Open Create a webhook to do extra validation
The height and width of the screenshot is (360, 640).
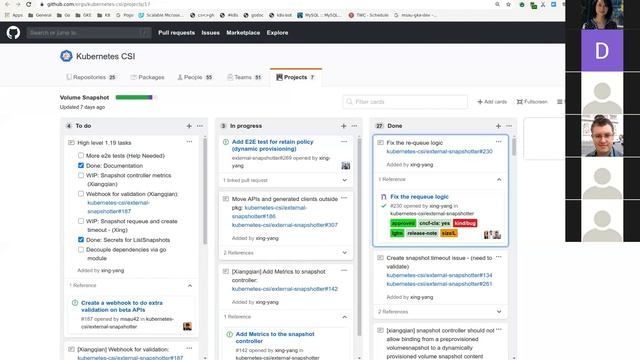coord(122,306)
